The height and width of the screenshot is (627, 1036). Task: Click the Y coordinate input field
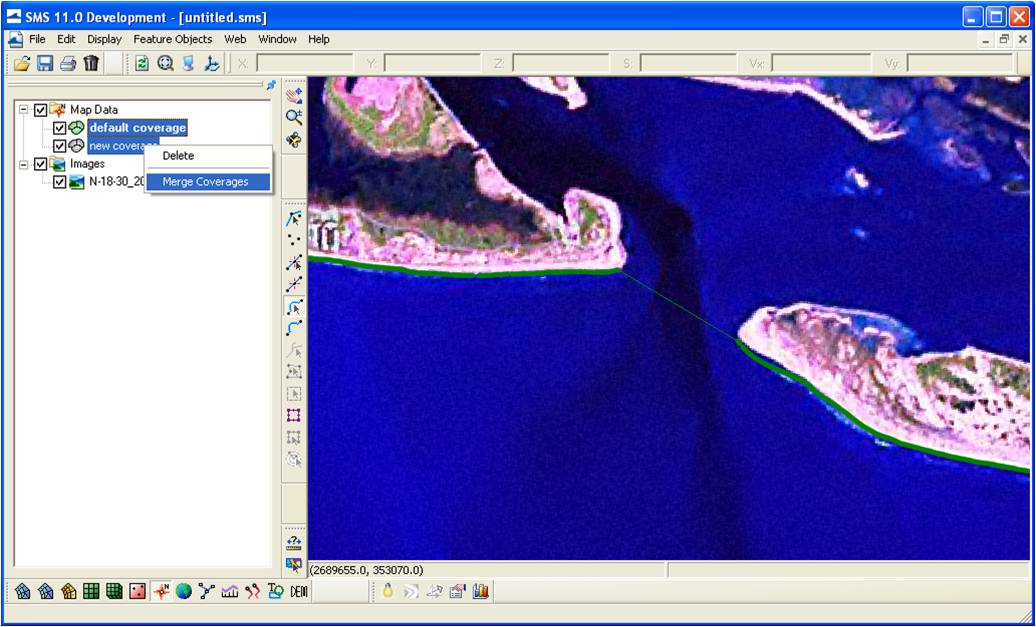tap(432, 63)
